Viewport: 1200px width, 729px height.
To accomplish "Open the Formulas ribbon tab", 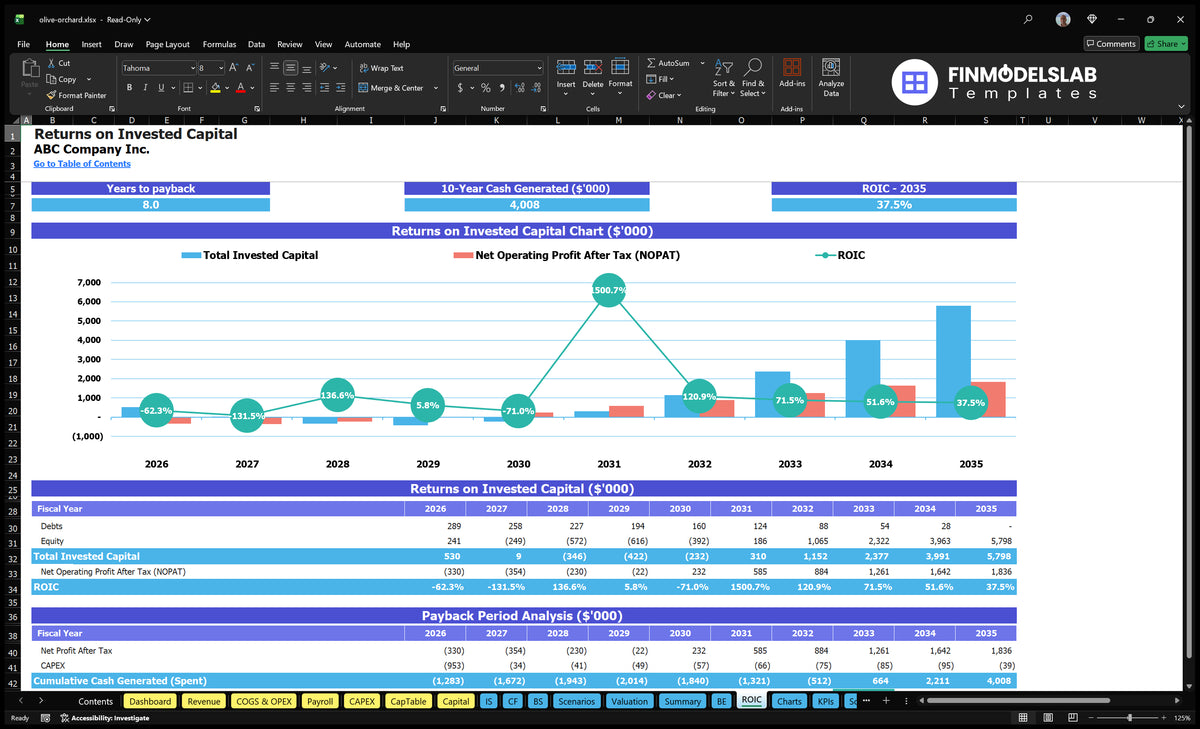I will 219,44.
